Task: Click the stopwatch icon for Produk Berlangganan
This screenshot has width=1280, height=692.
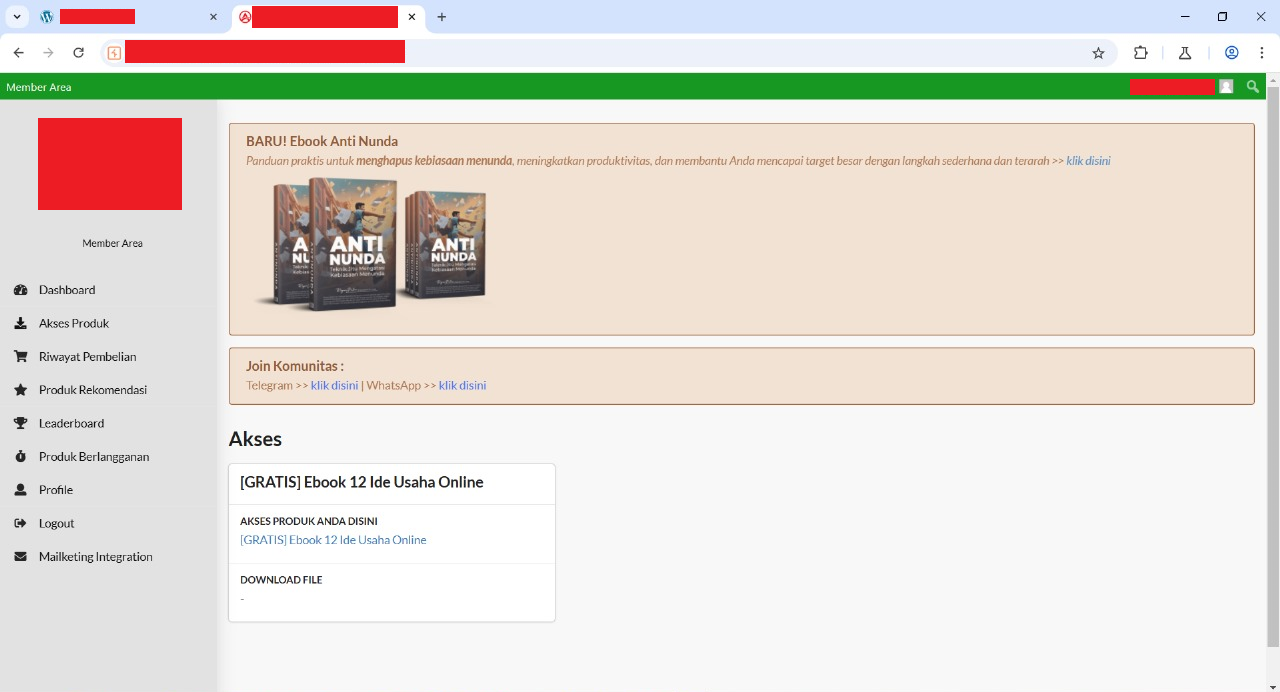Action: (20, 456)
